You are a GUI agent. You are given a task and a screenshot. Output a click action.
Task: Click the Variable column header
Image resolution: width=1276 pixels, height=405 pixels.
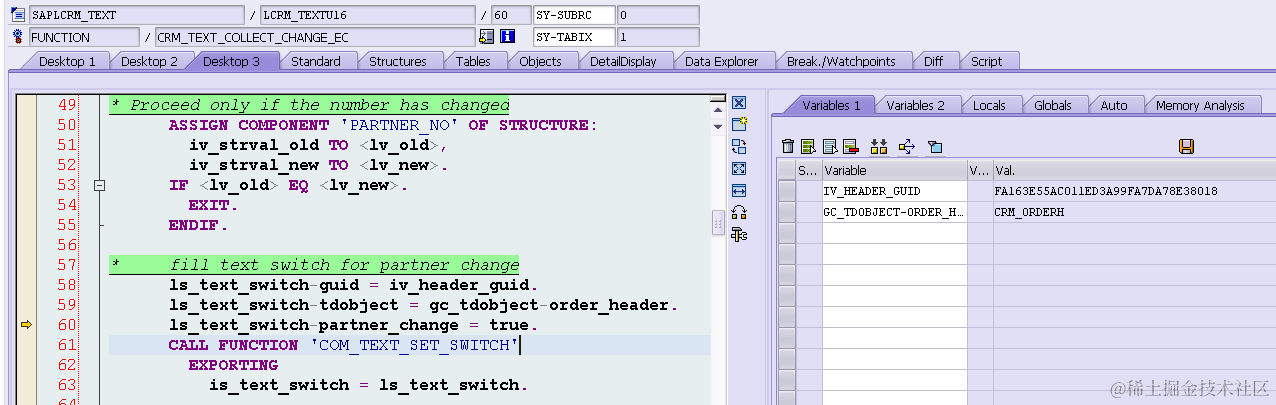894,171
